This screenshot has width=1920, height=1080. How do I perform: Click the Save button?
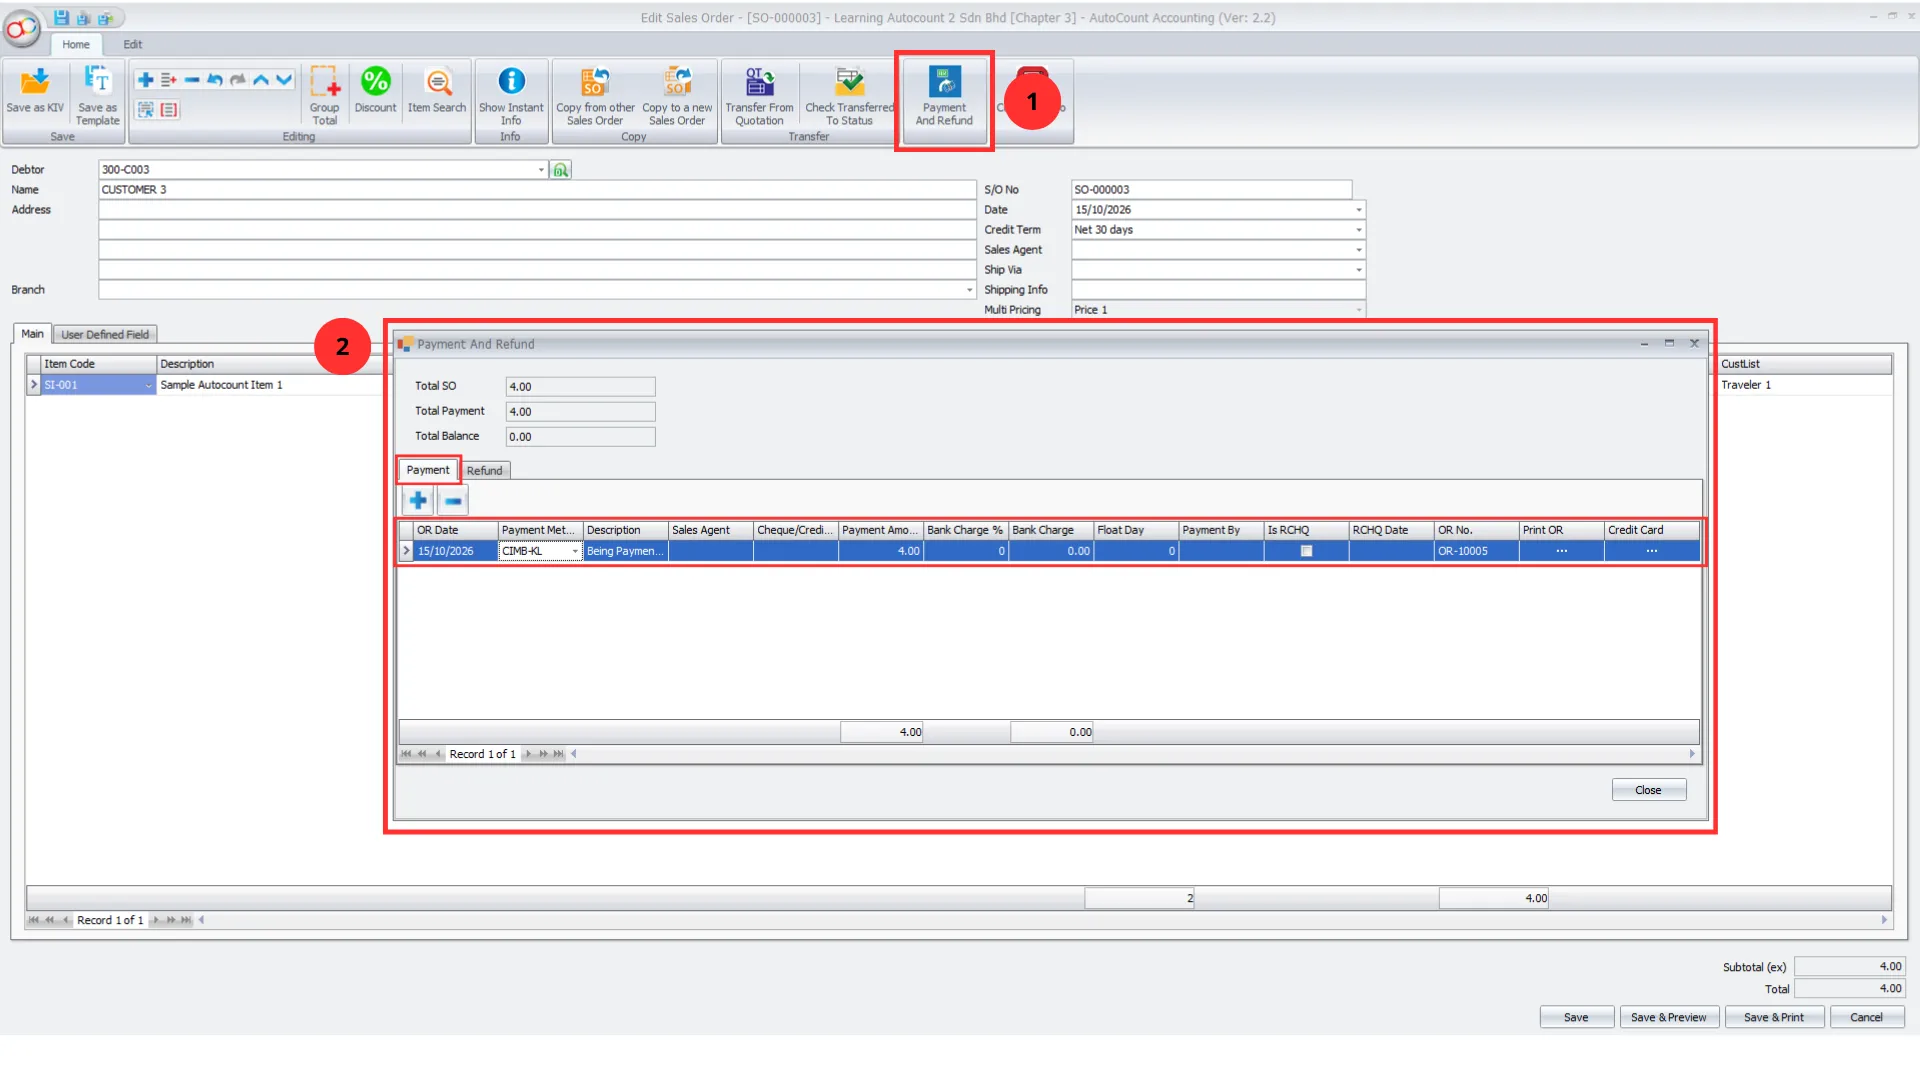click(1576, 1017)
